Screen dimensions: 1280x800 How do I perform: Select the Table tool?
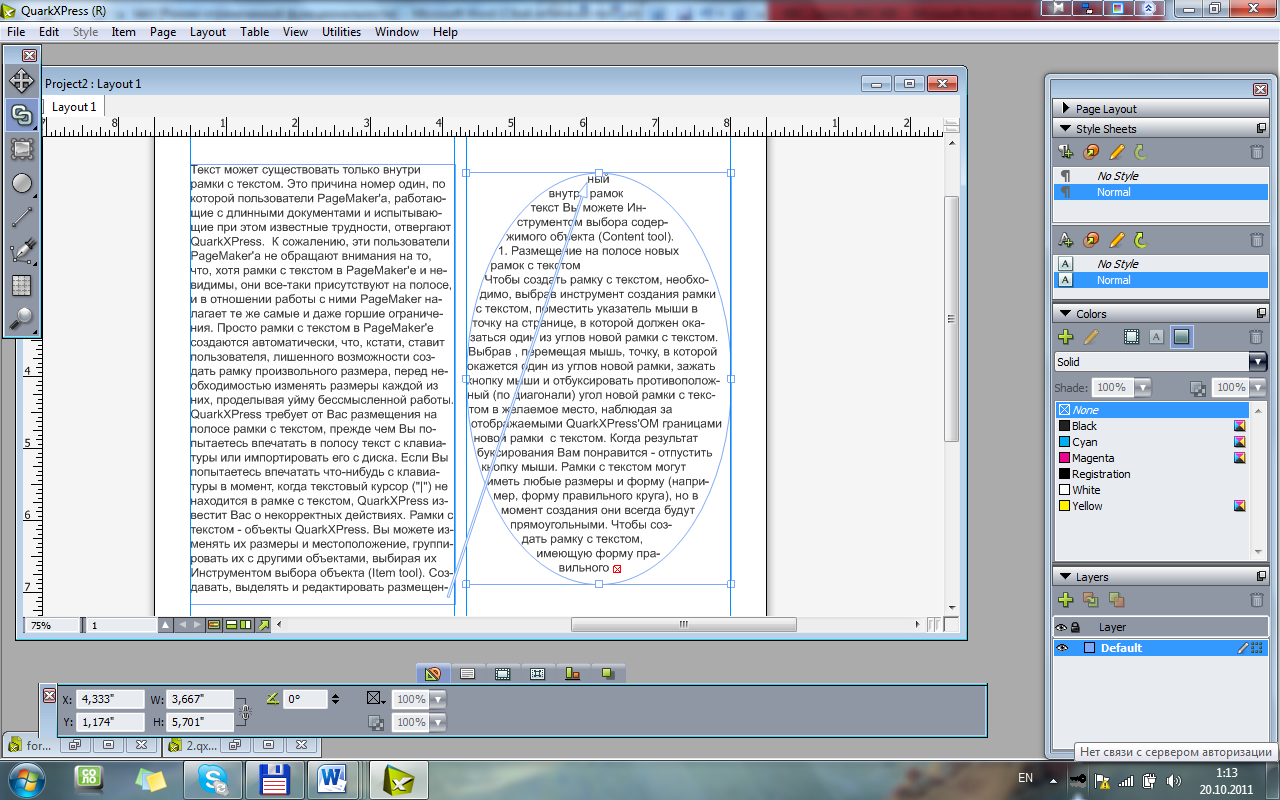pyautogui.click(x=22, y=285)
